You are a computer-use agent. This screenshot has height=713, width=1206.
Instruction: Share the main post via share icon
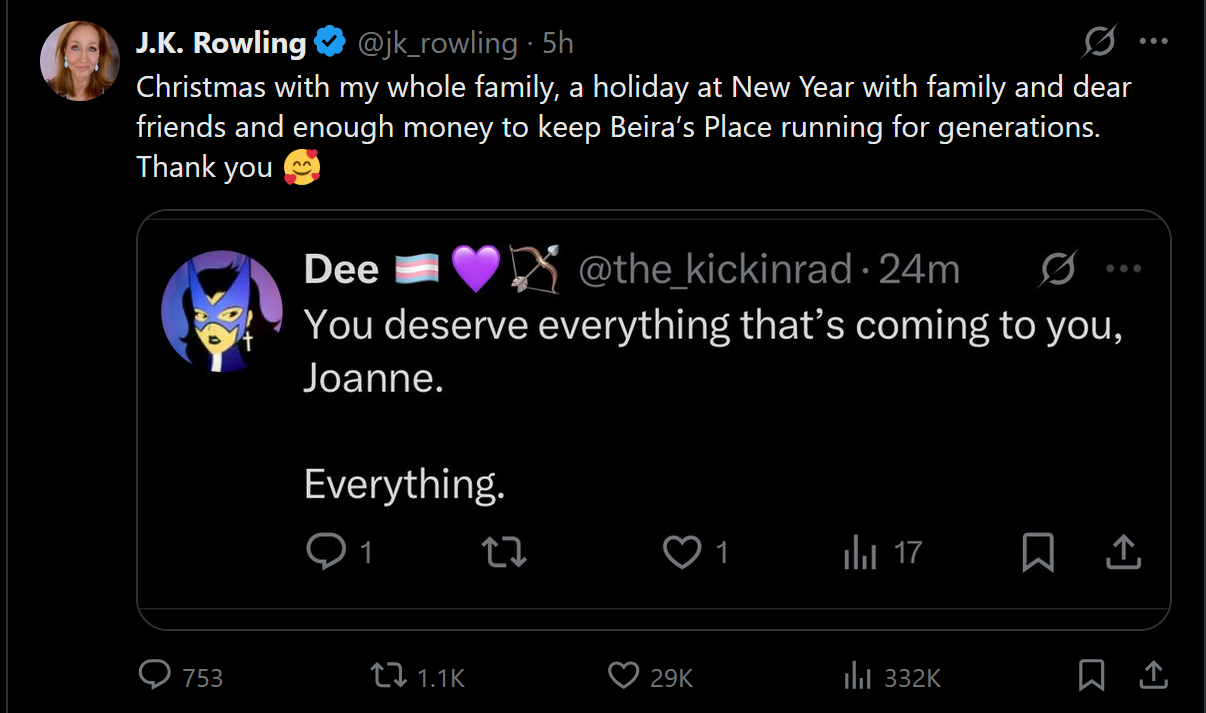(x=1152, y=676)
